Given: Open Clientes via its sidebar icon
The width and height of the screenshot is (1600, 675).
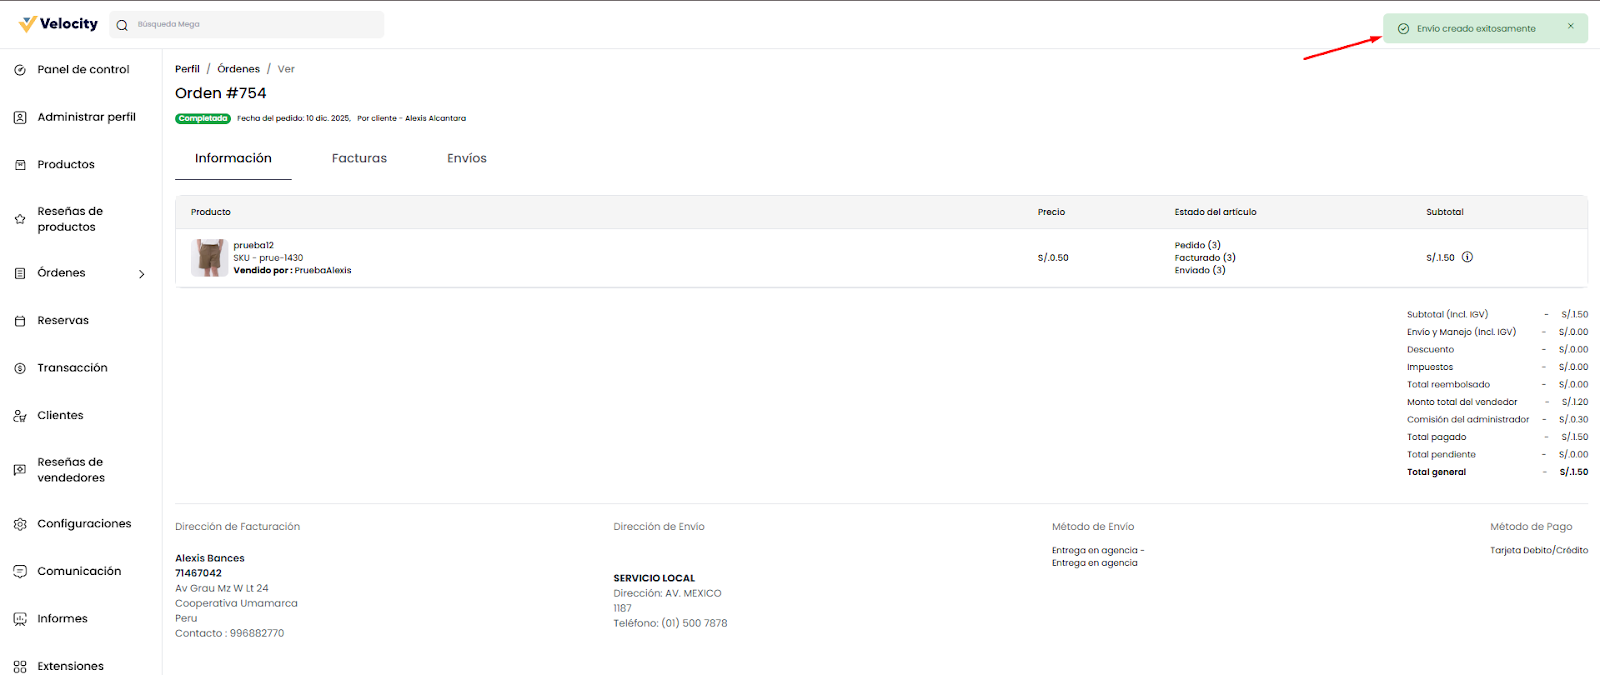Looking at the screenshot, I should [20, 416].
